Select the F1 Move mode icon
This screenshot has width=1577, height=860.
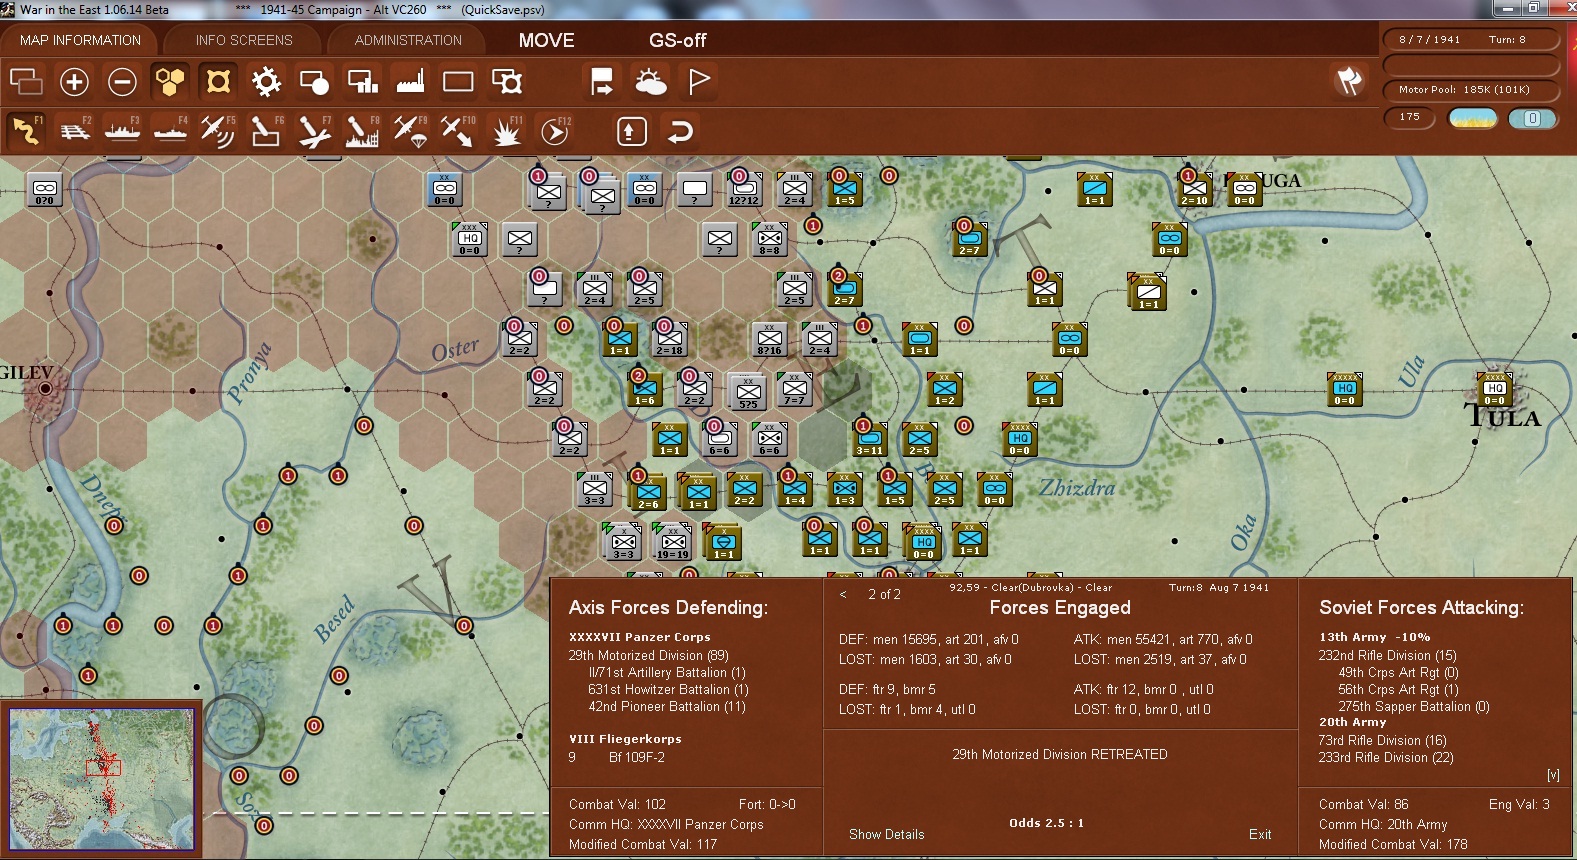[27, 131]
